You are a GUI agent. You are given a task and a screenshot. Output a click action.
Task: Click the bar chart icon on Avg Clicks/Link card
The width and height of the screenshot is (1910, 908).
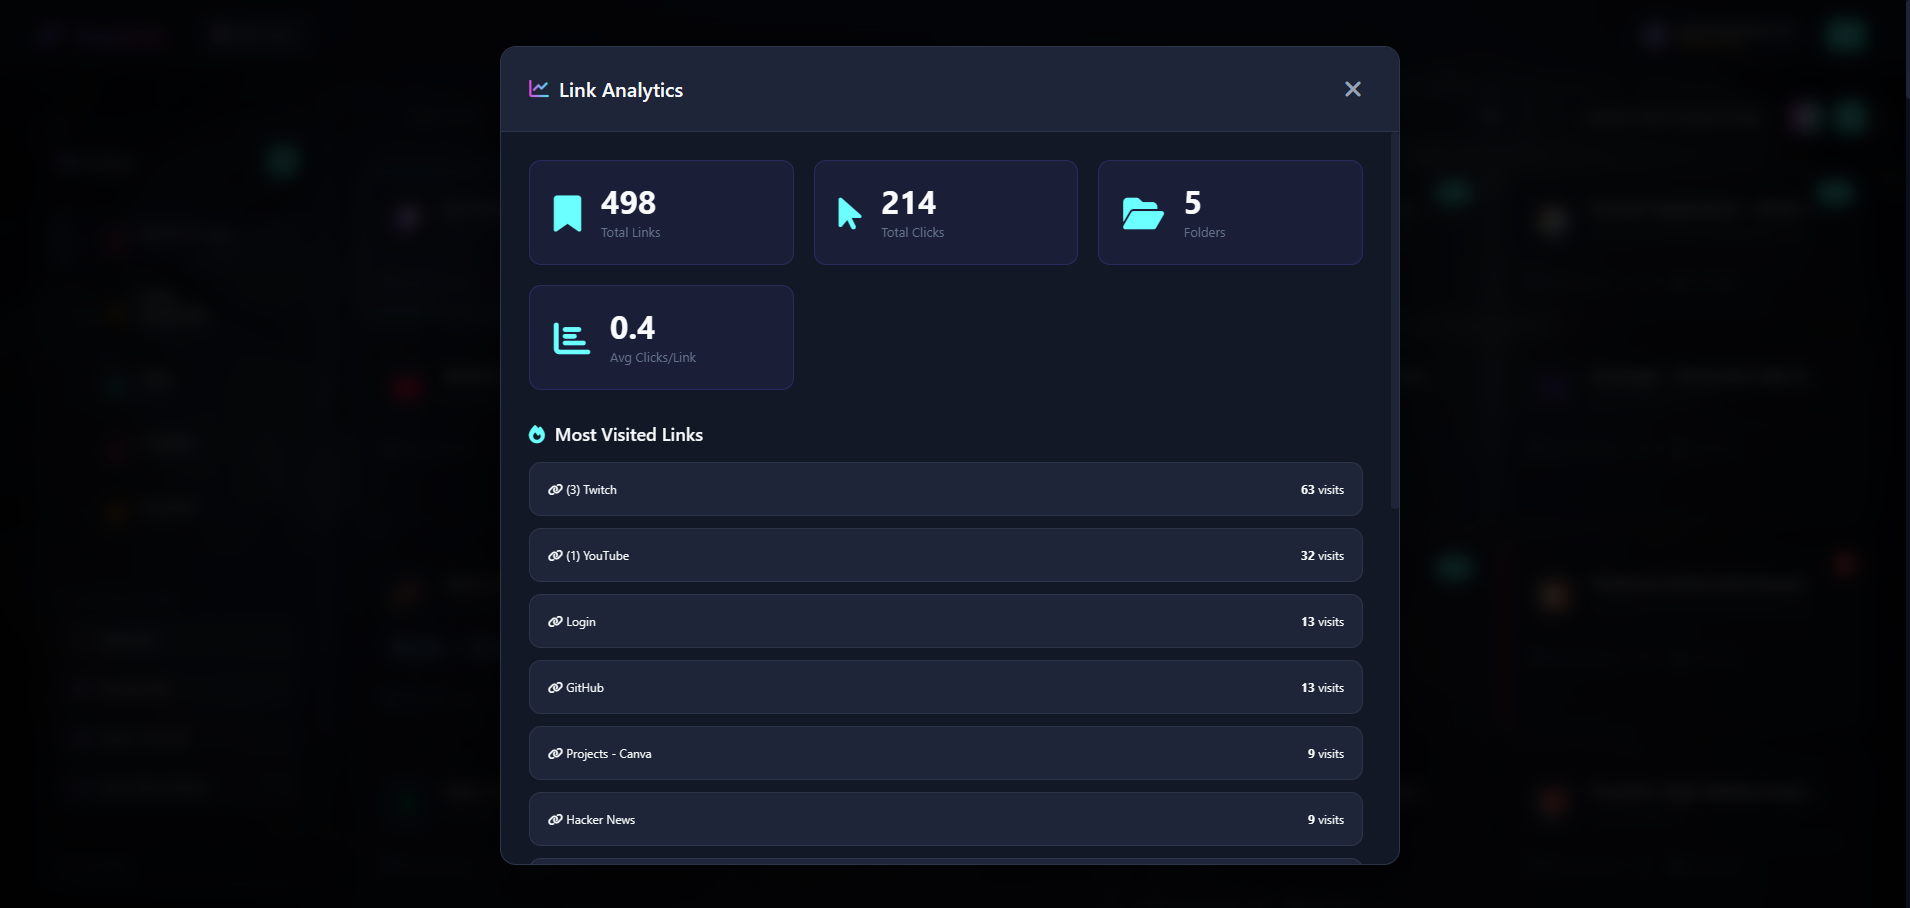[x=569, y=337]
